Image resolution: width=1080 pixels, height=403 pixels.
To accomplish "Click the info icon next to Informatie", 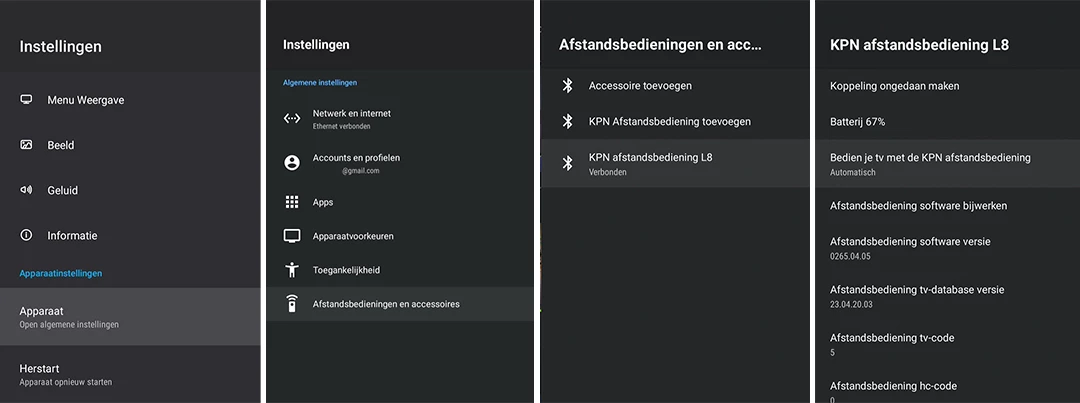I will click(x=26, y=235).
